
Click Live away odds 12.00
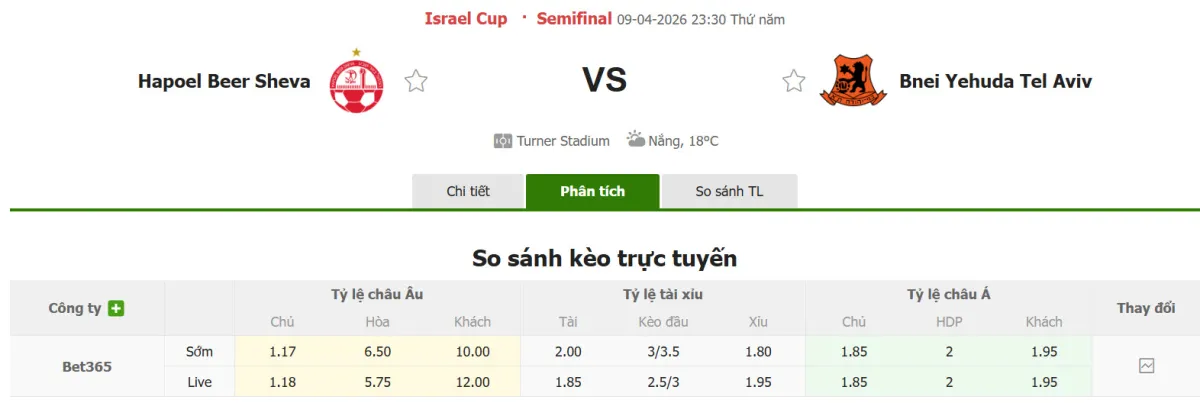[x=472, y=382]
